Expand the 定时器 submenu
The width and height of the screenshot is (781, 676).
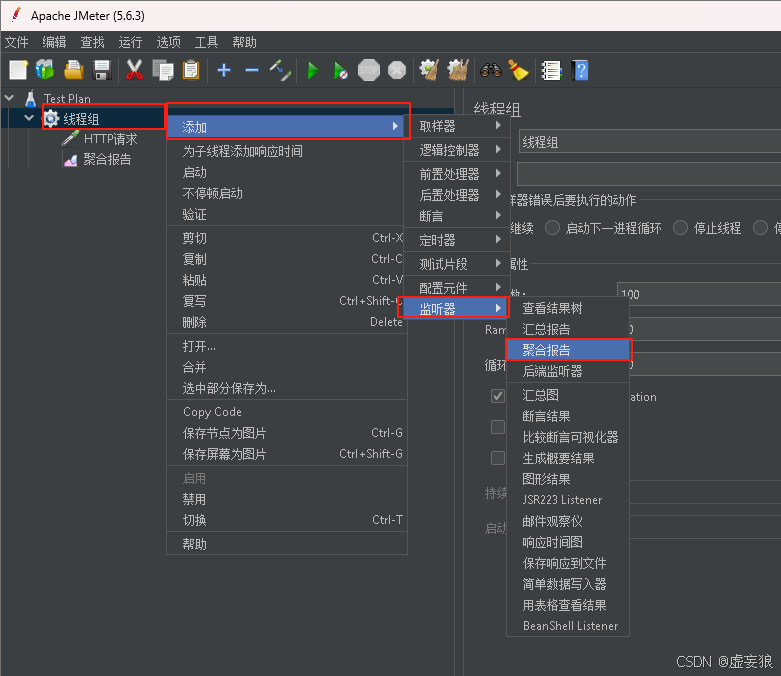click(457, 240)
